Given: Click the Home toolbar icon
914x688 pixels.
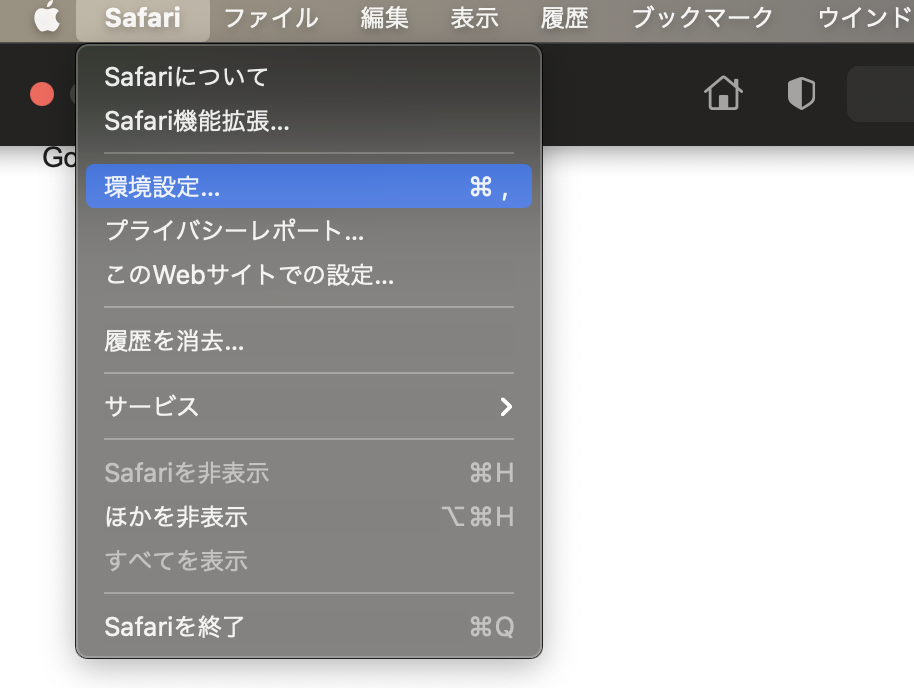Looking at the screenshot, I should click(723, 93).
